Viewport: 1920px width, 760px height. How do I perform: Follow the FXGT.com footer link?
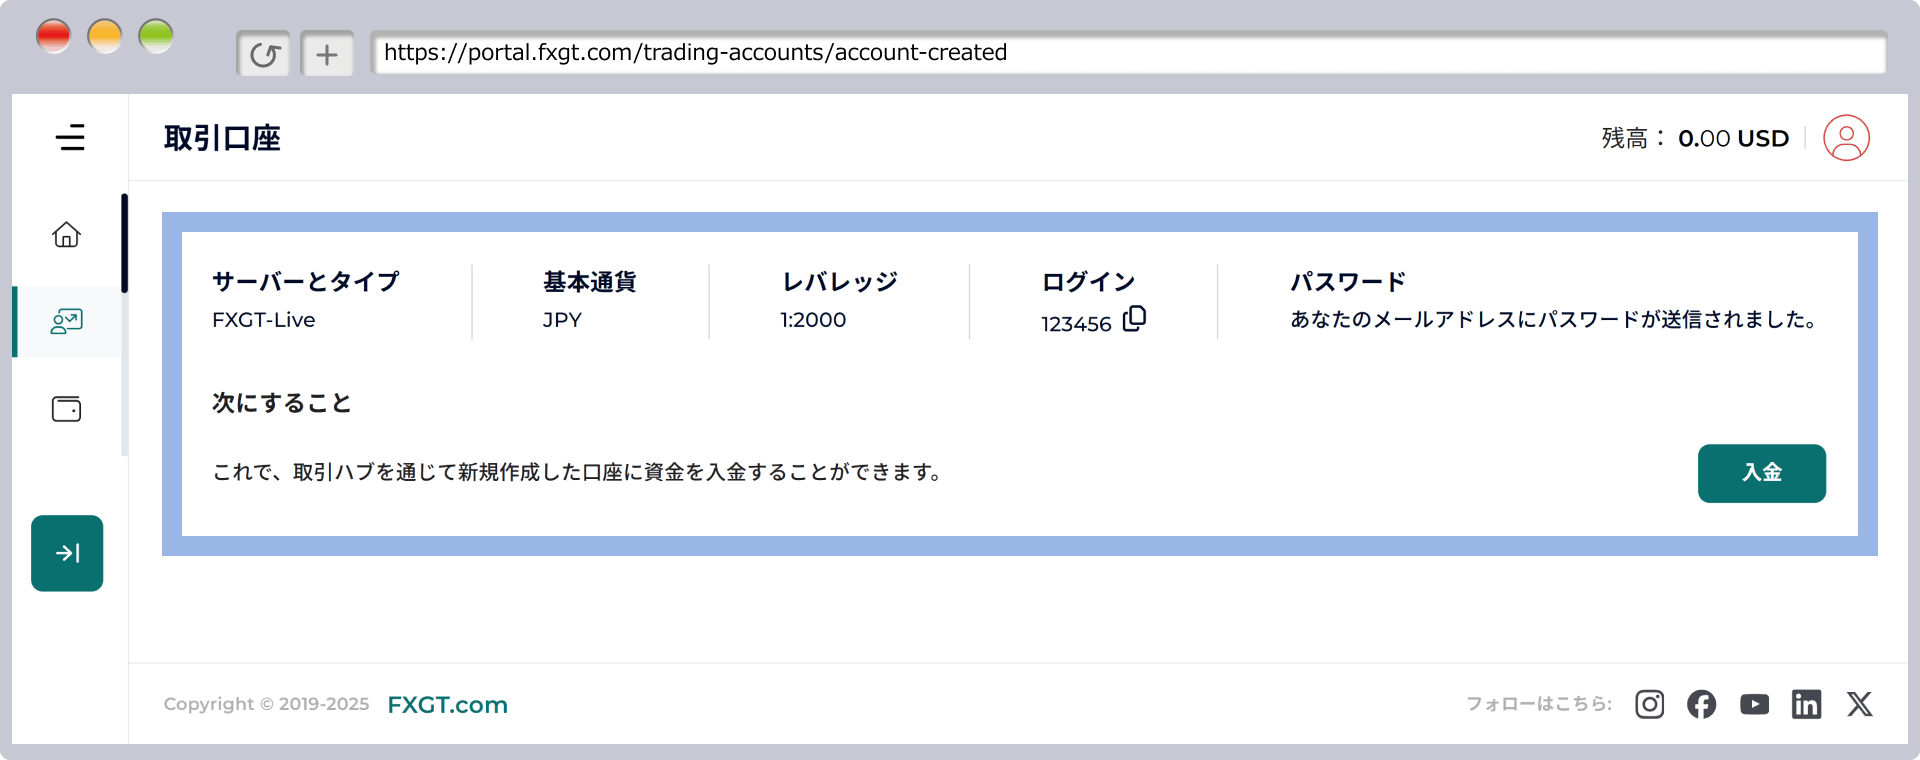pos(447,705)
